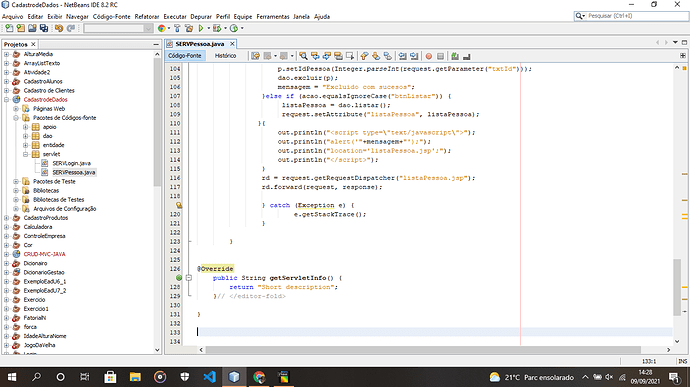Click Stop Macro Recording icon
Image resolution: width=690 pixels, height=387 pixels.
tap(440, 56)
